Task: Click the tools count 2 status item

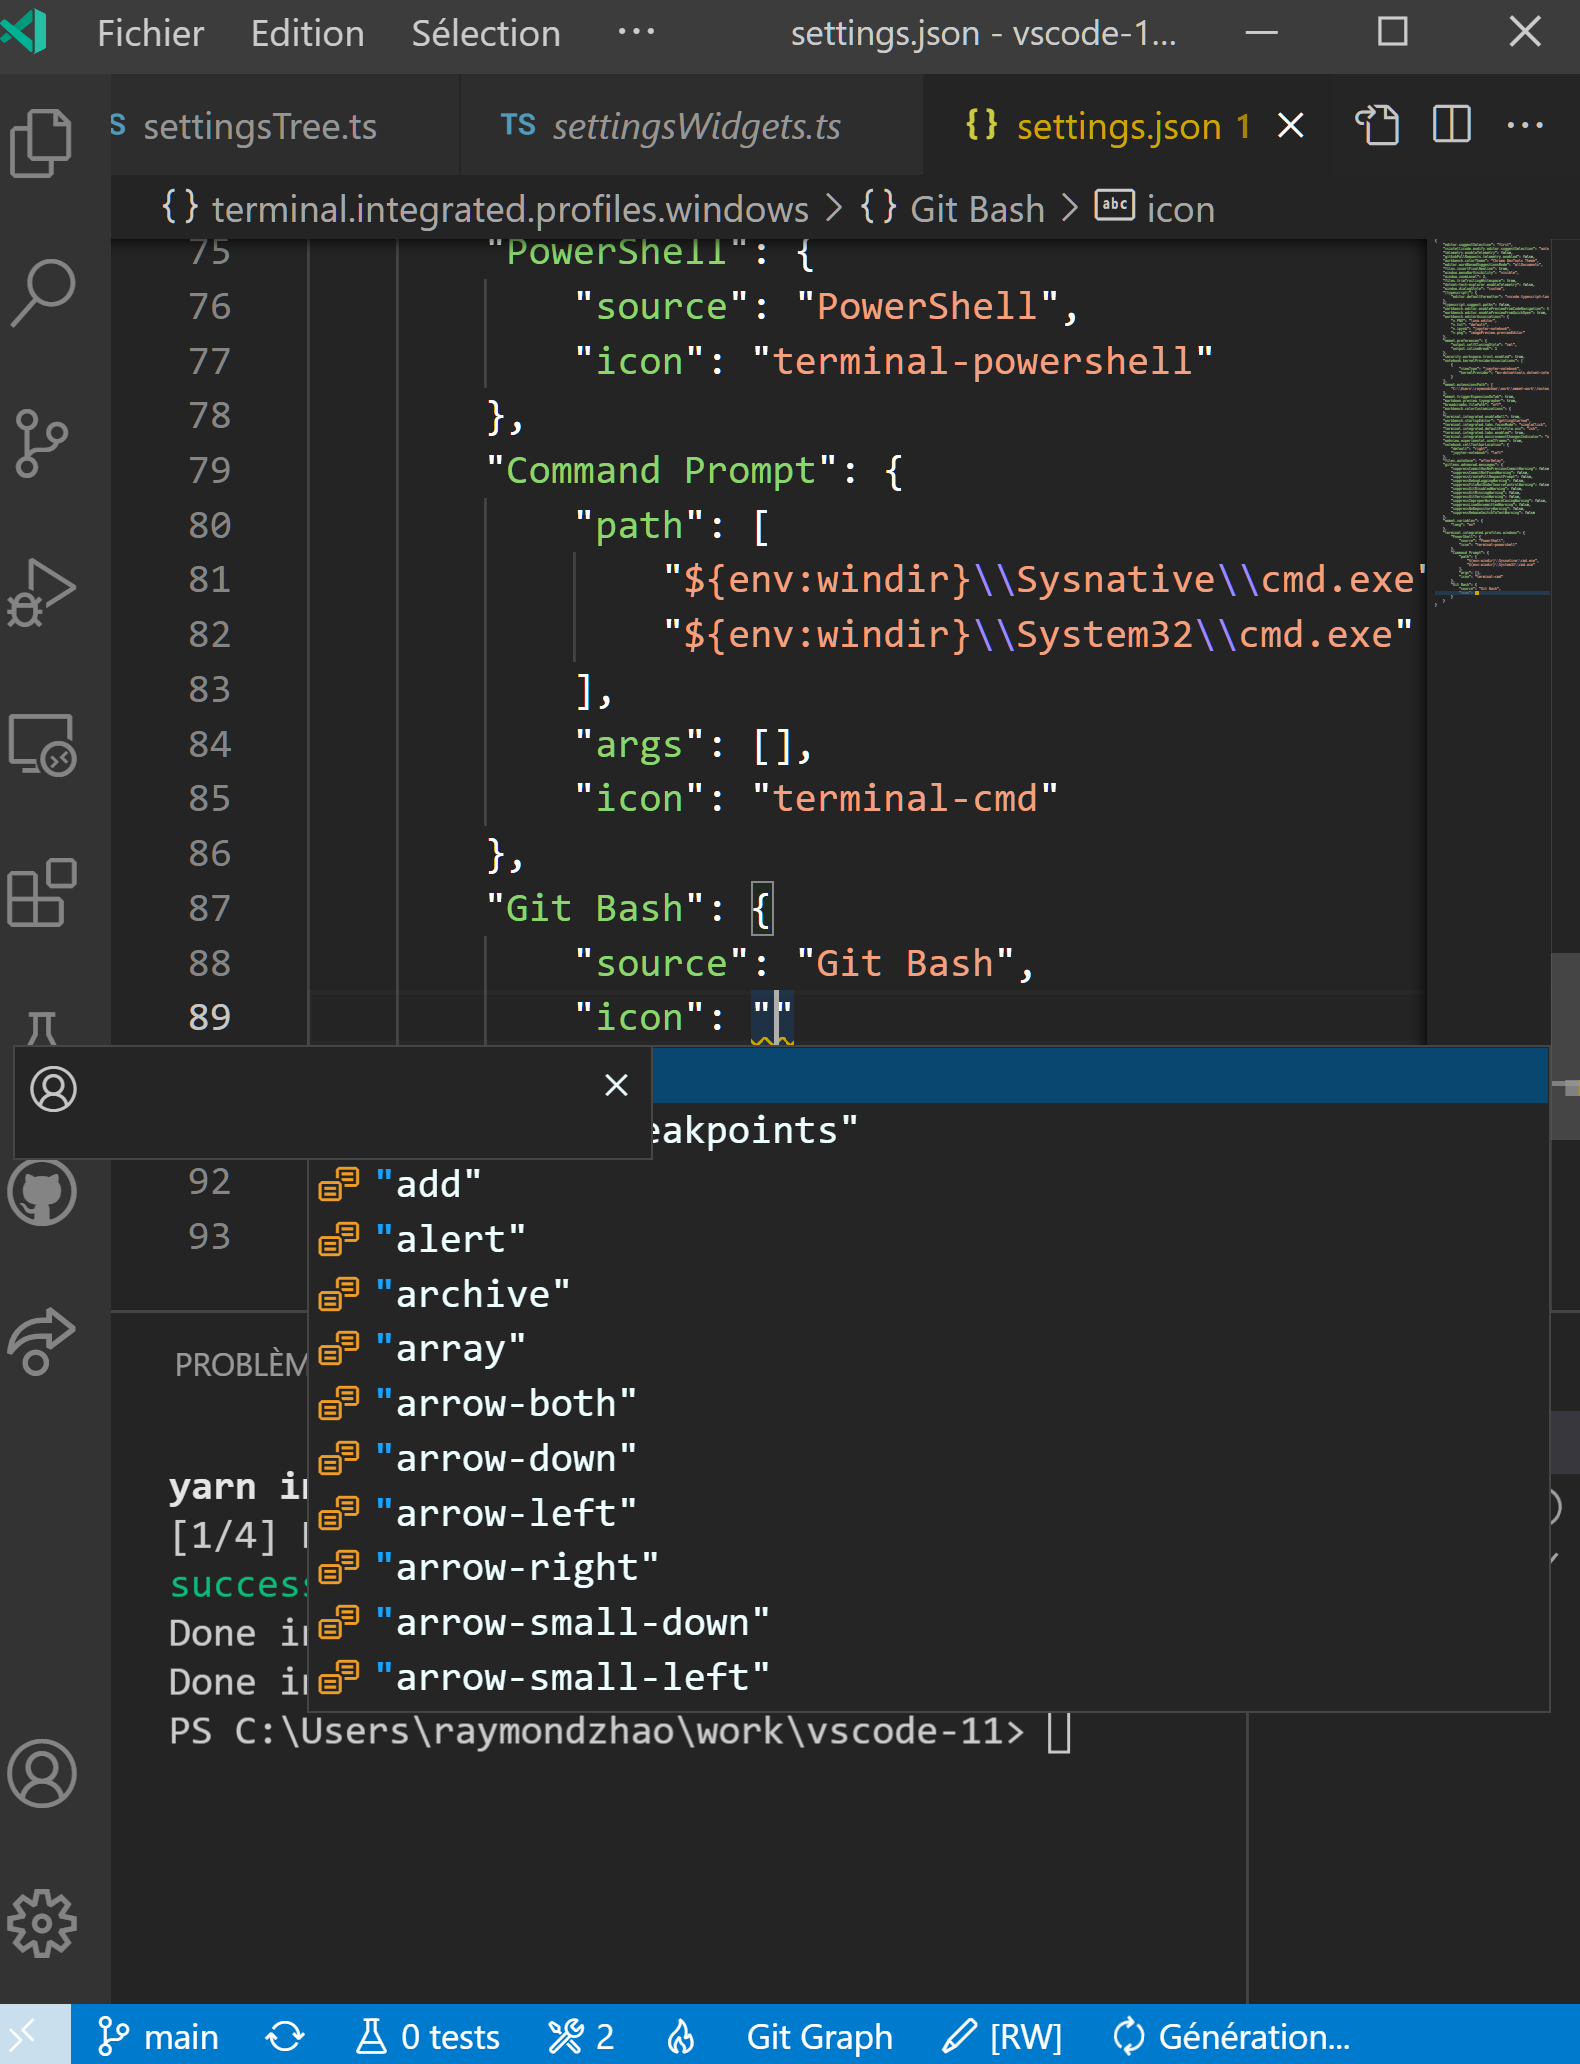Action: point(581,2036)
